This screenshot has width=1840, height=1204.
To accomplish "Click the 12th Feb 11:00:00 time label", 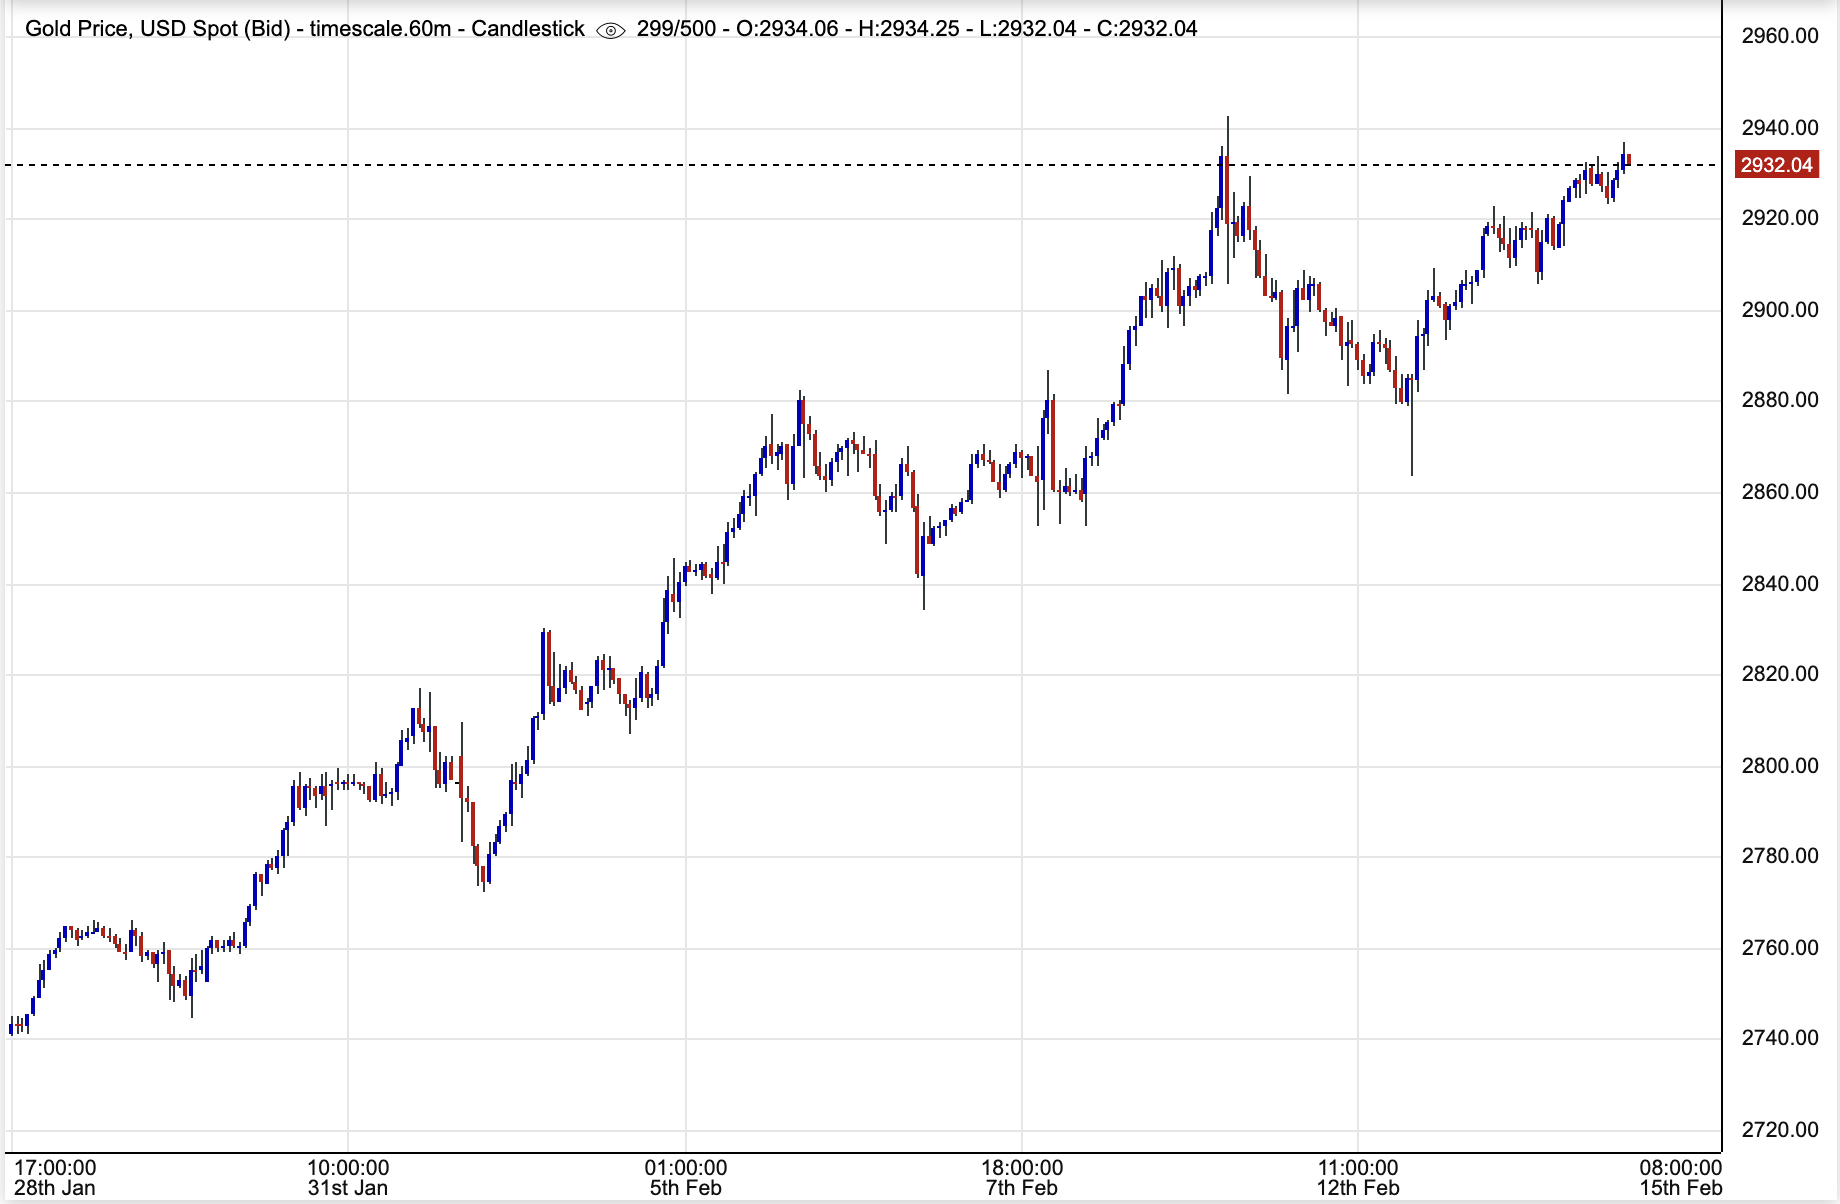I will pos(1358,1178).
